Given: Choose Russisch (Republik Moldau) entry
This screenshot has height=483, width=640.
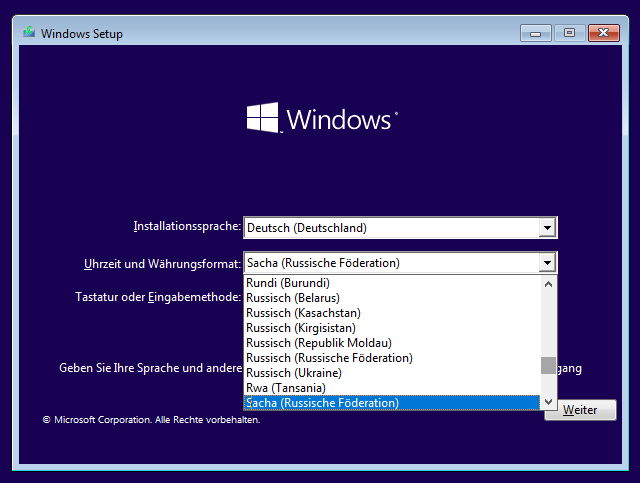Looking at the screenshot, I should [x=392, y=343].
